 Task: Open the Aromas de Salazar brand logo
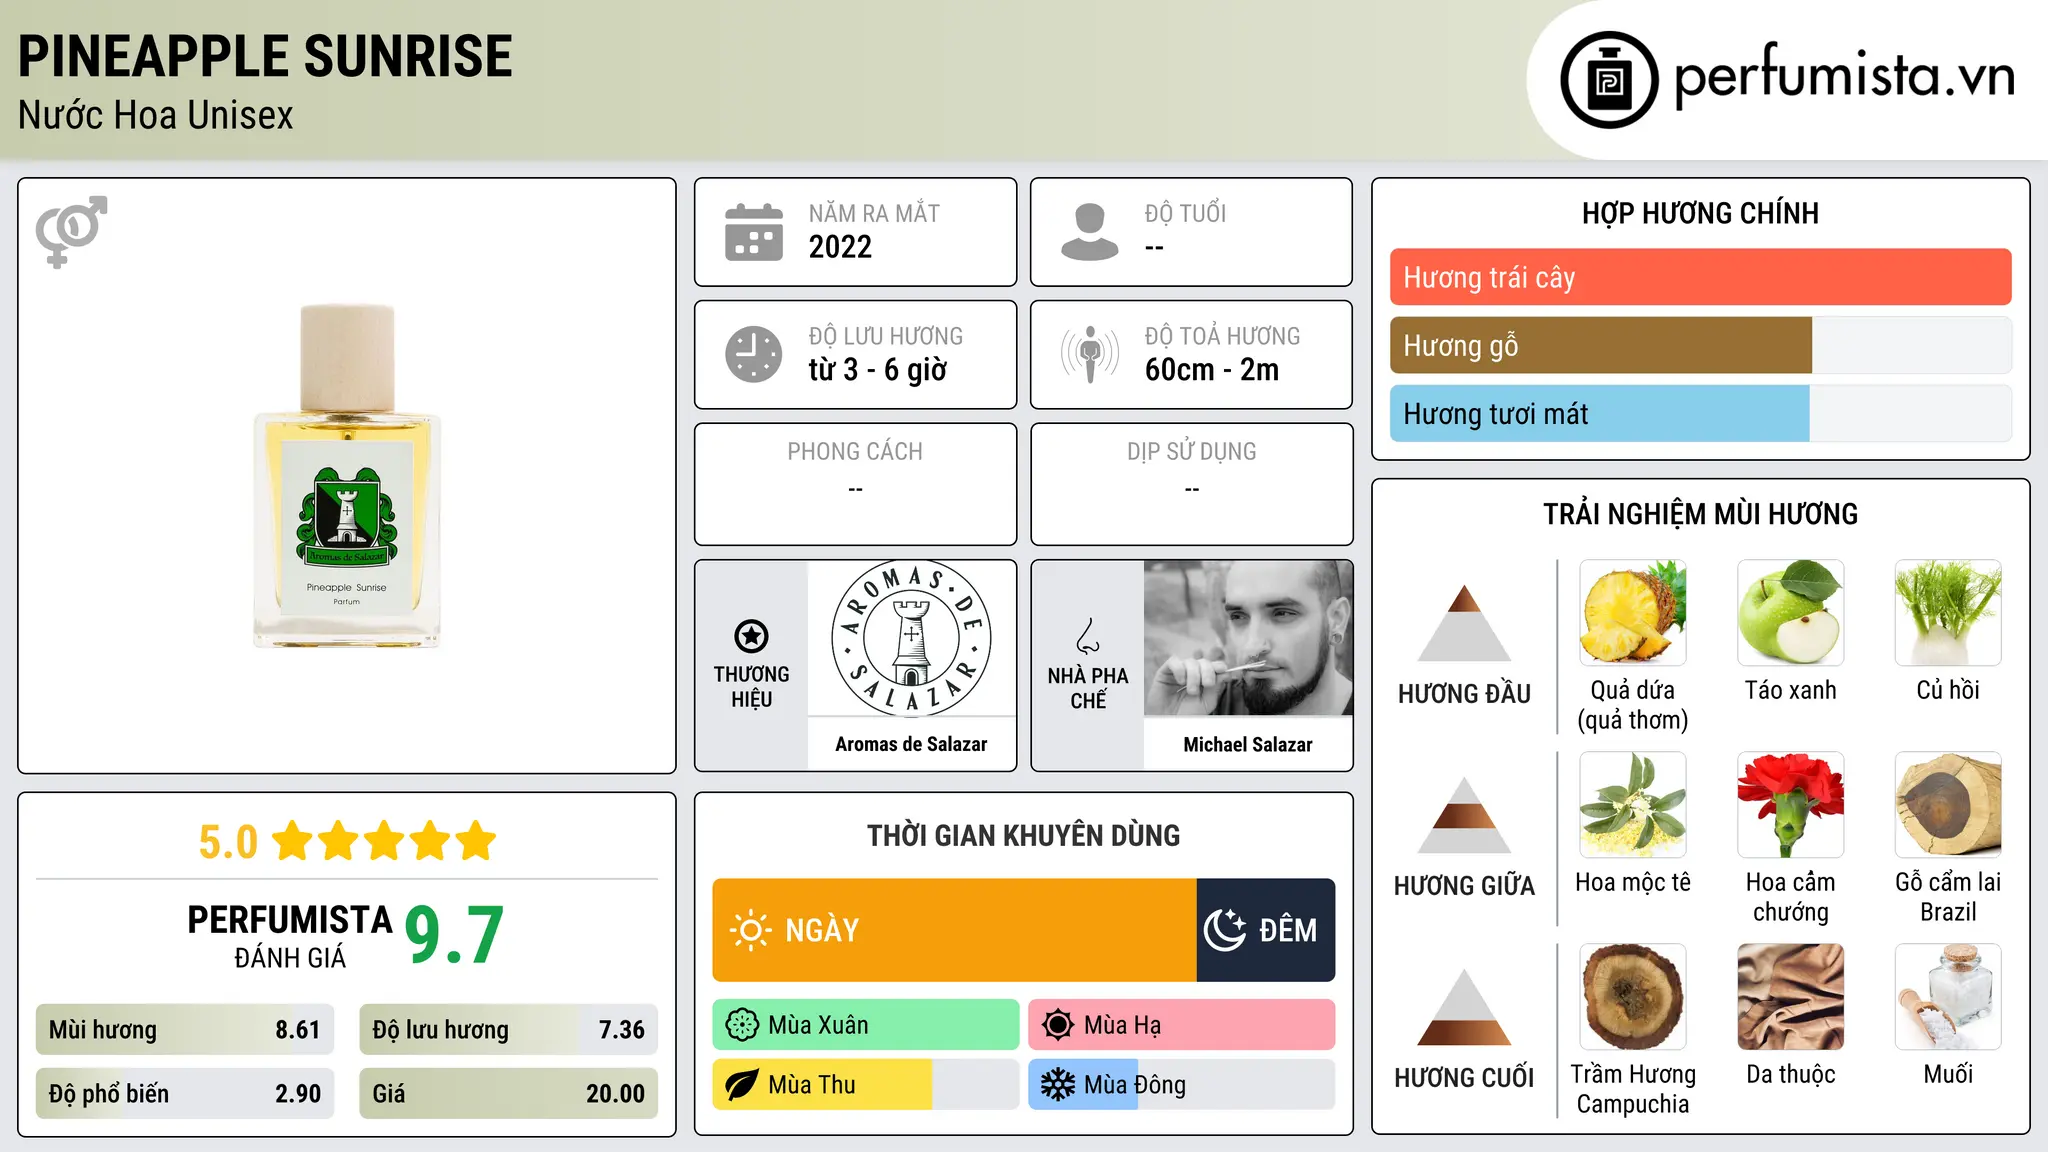911,638
